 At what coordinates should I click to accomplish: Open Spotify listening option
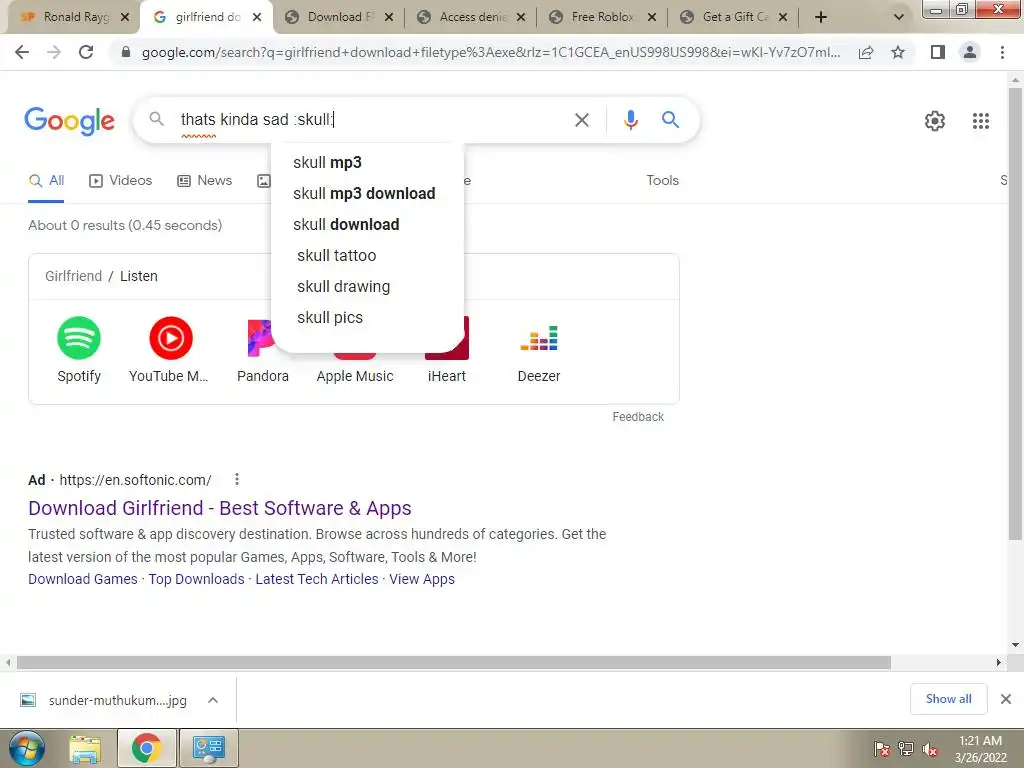tap(79, 350)
